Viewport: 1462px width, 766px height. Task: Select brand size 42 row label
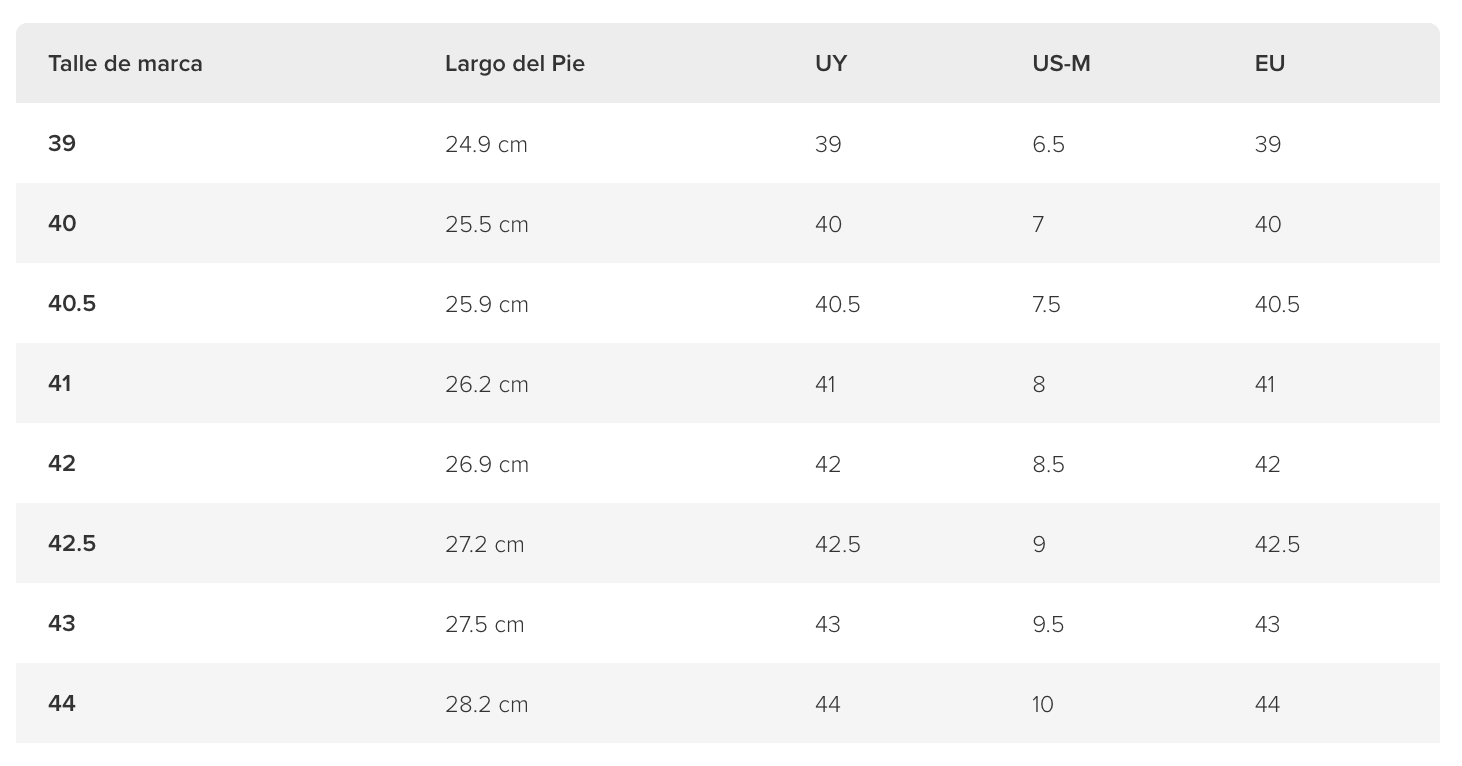tap(62, 464)
